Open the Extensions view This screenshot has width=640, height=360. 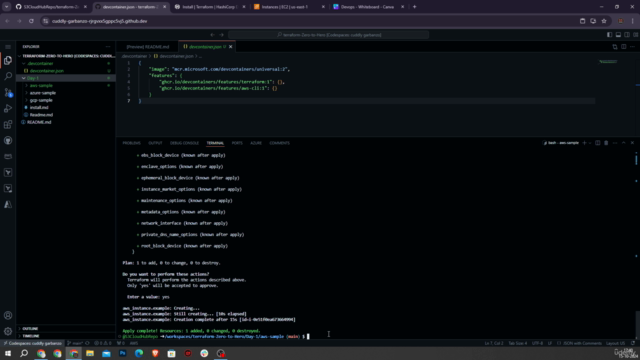pos(8,124)
